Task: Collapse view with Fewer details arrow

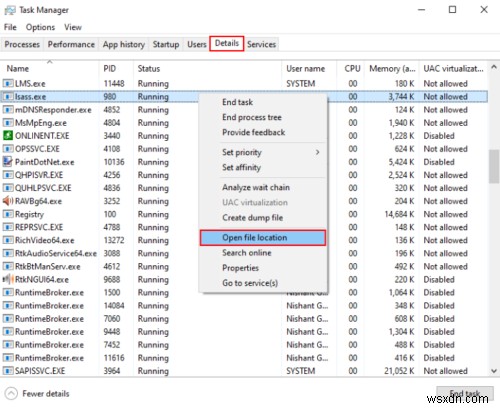Action: click(11, 394)
